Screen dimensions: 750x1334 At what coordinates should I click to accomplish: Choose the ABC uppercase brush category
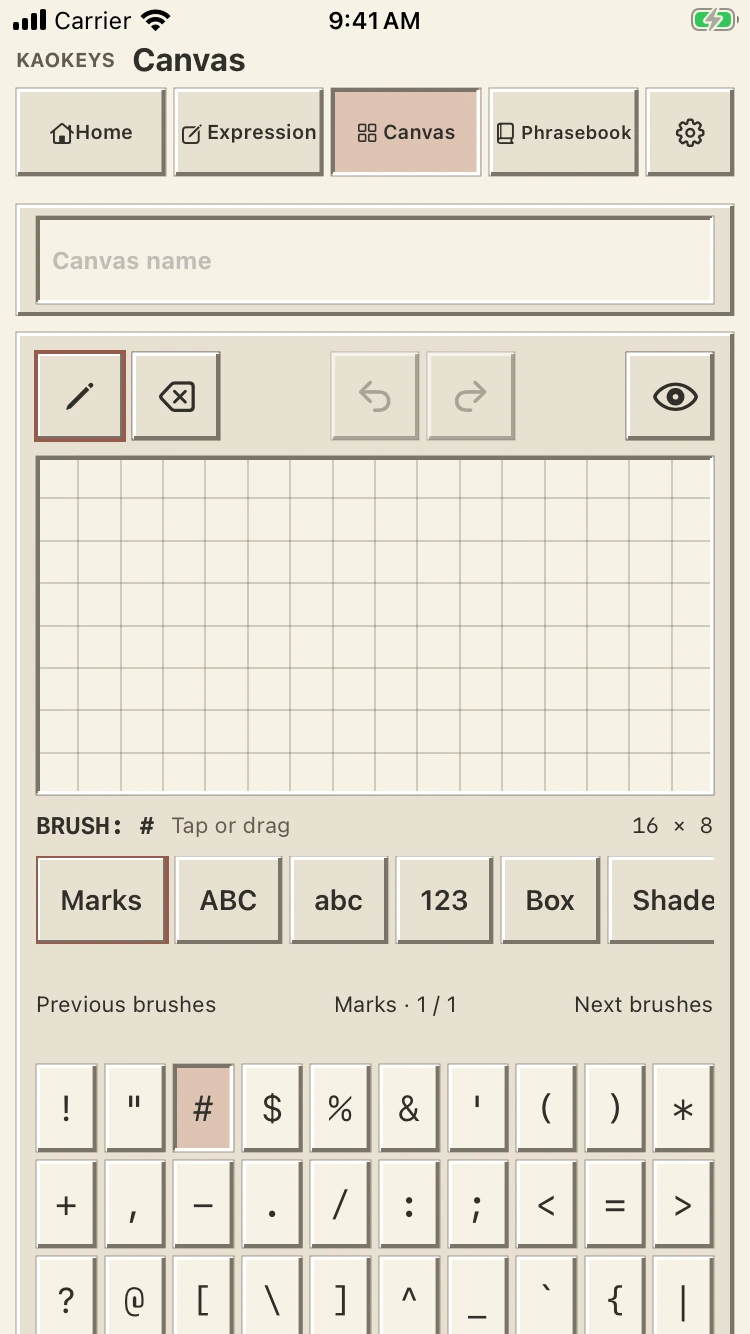tap(229, 900)
